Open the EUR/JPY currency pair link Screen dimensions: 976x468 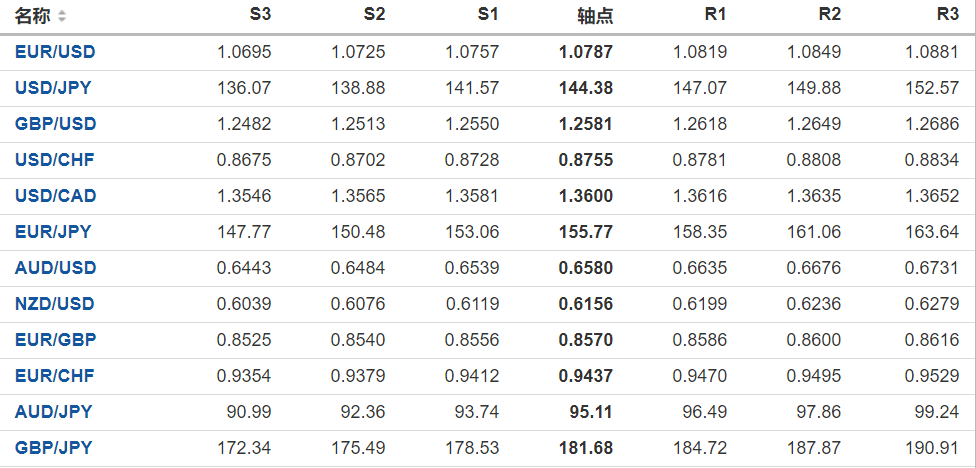pyautogui.click(x=53, y=232)
